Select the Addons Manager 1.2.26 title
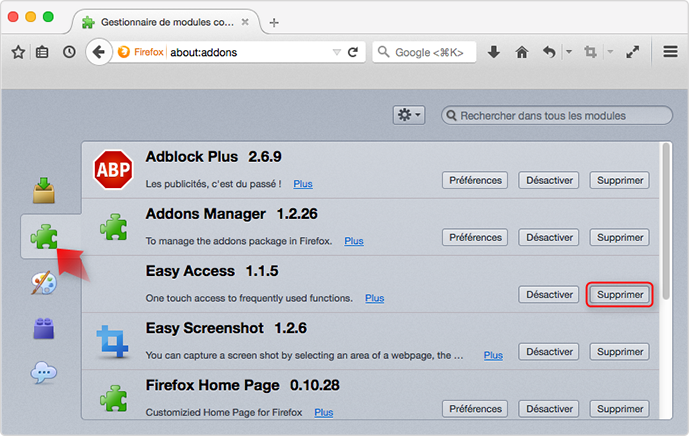The height and width of the screenshot is (436, 689). (x=232, y=214)
